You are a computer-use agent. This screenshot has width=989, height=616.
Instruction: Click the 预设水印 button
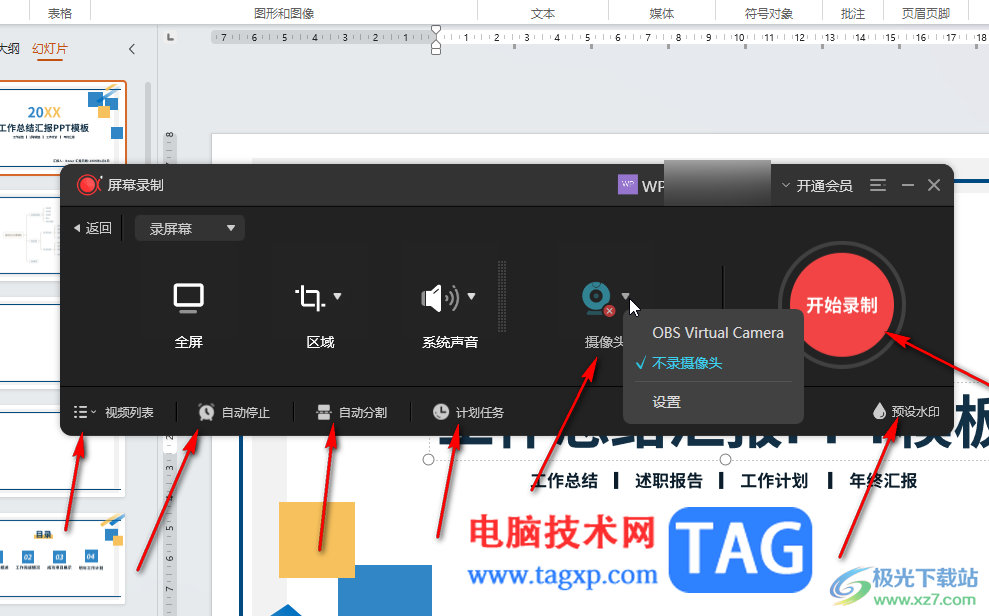[906, 412]
